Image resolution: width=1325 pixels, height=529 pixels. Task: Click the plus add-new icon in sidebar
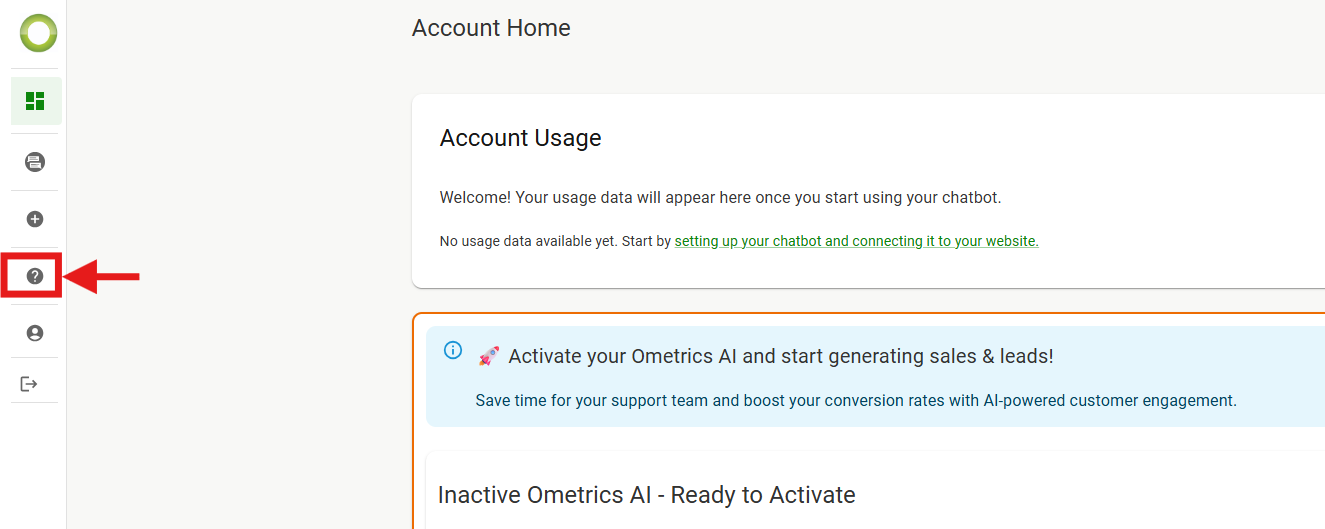(x=35, y=219)
